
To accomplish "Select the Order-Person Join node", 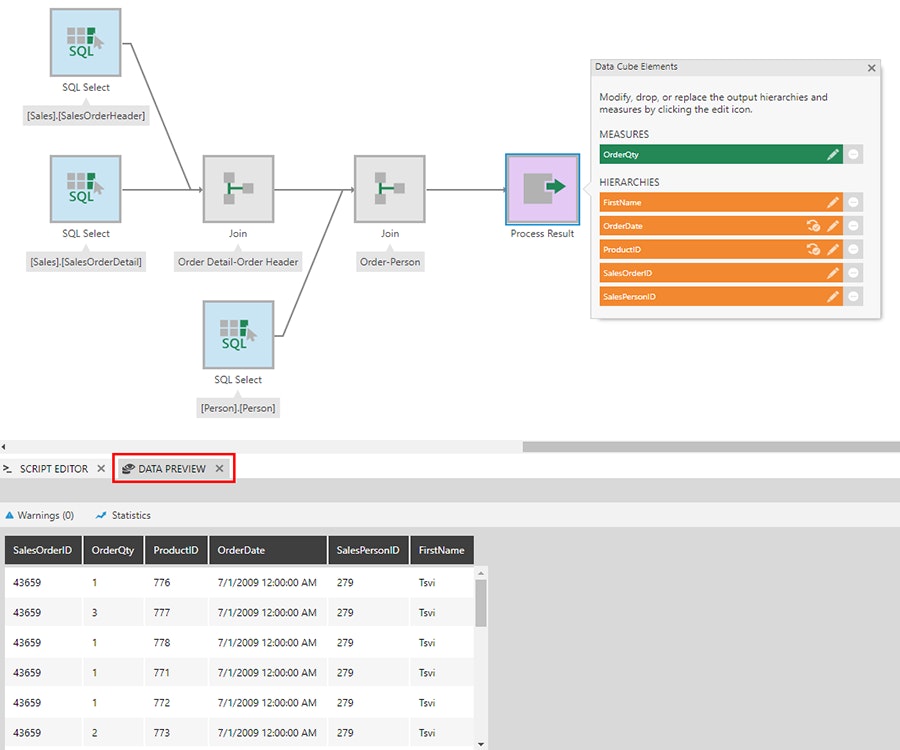I will coord(390,189).
